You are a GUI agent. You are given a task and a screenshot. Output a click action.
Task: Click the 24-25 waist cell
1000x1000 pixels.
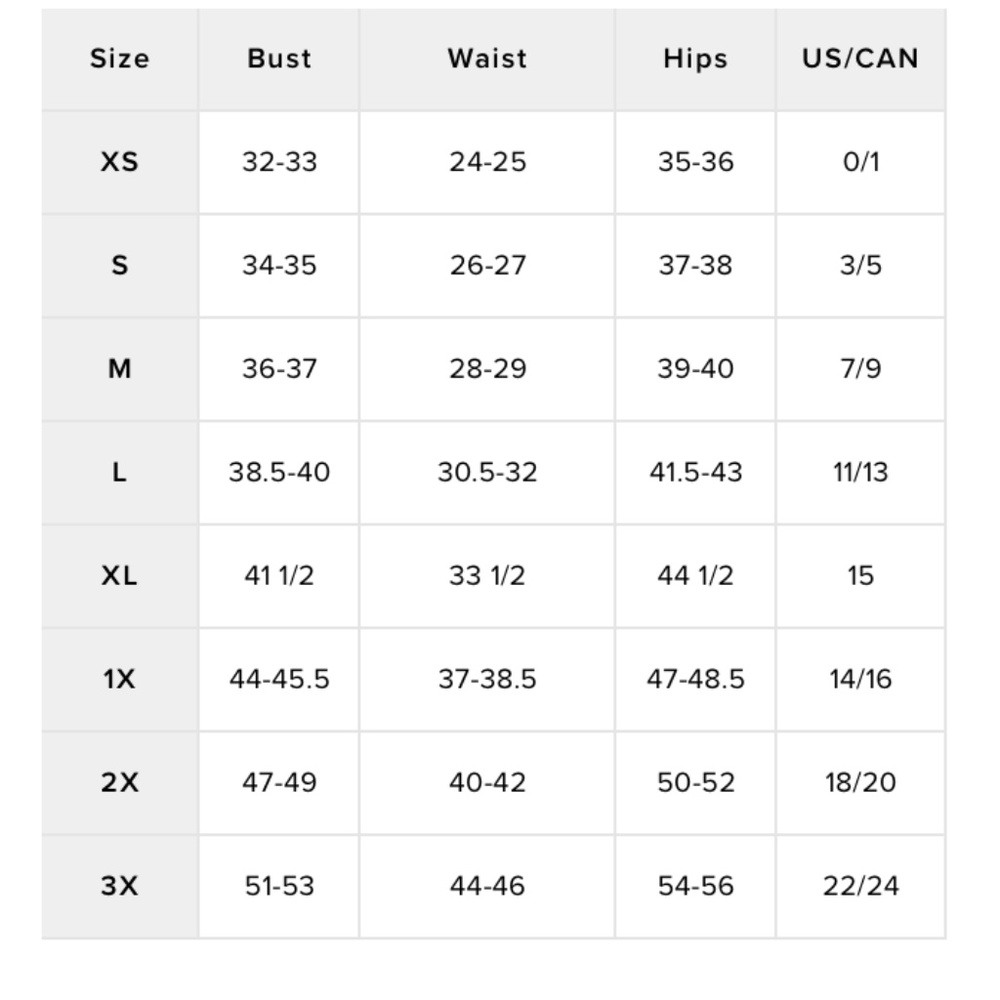[x=487, y=162]
